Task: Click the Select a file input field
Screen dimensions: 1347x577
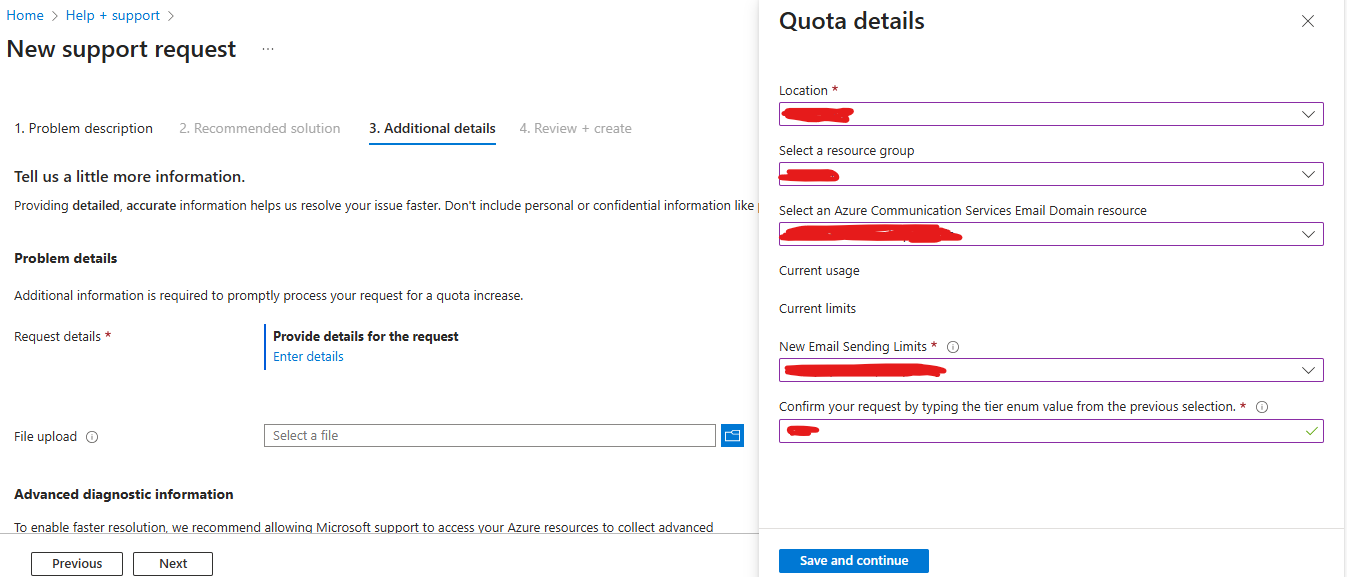Action: (x=490, y=436)
